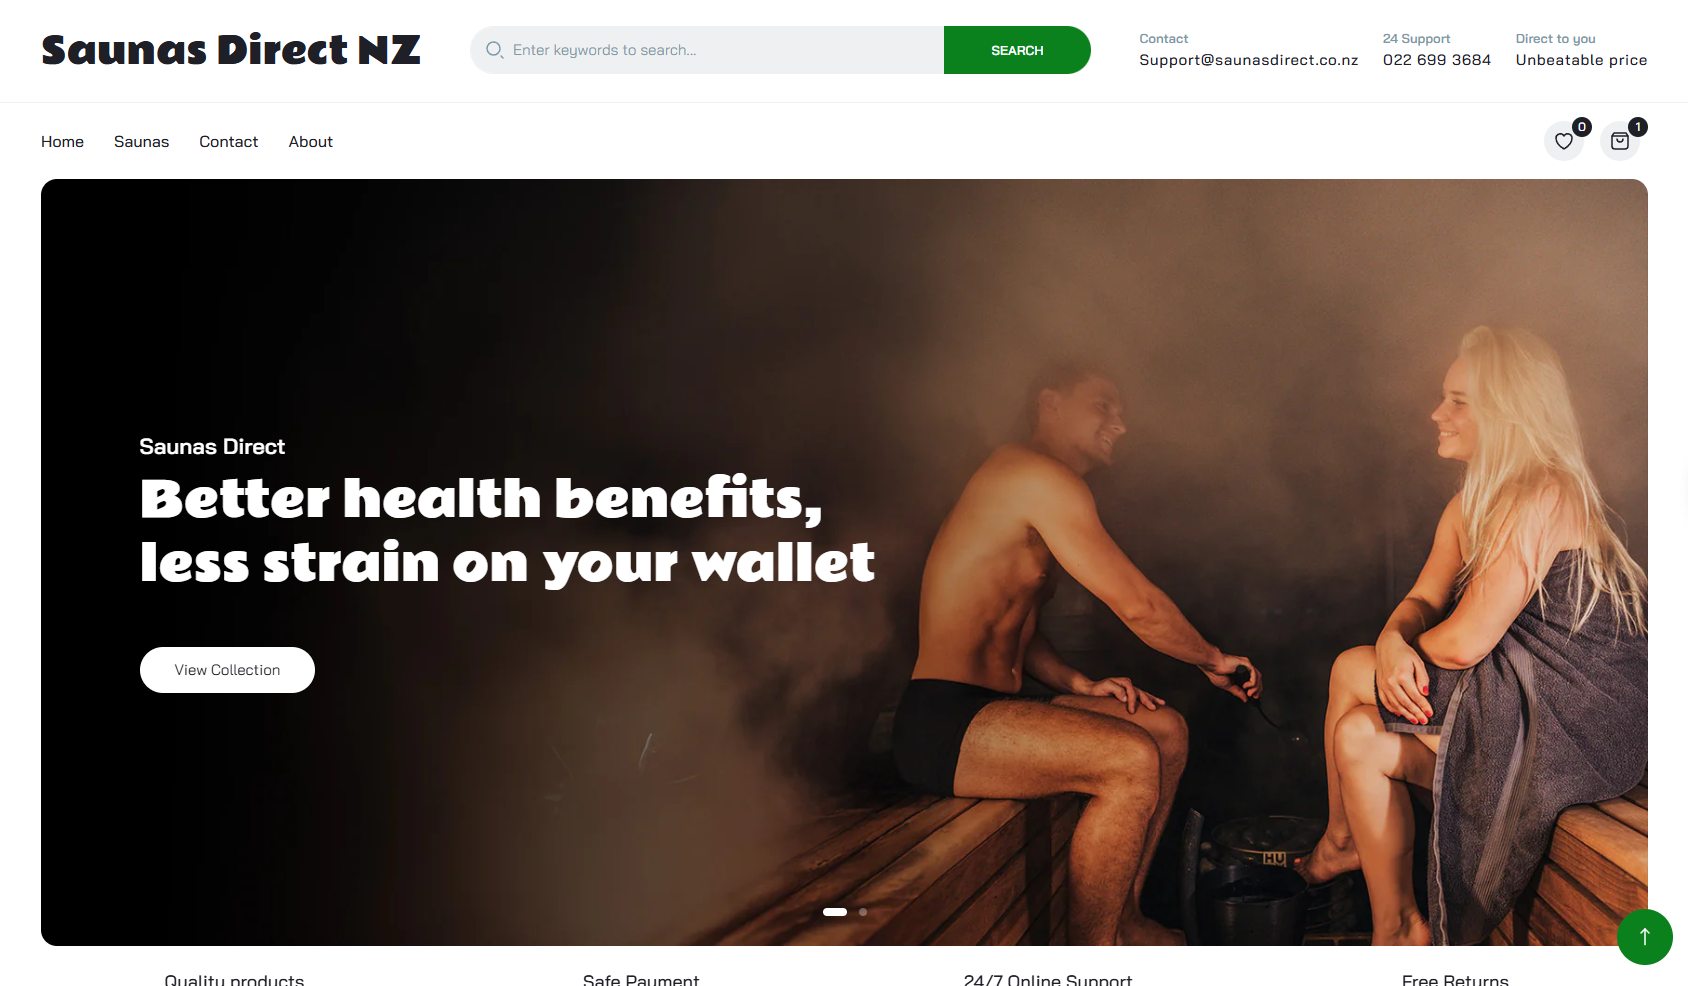The height and width of the screenshot is (986, 1688).
Task: Click the View Collection button
Action: [x=227, y=670]
